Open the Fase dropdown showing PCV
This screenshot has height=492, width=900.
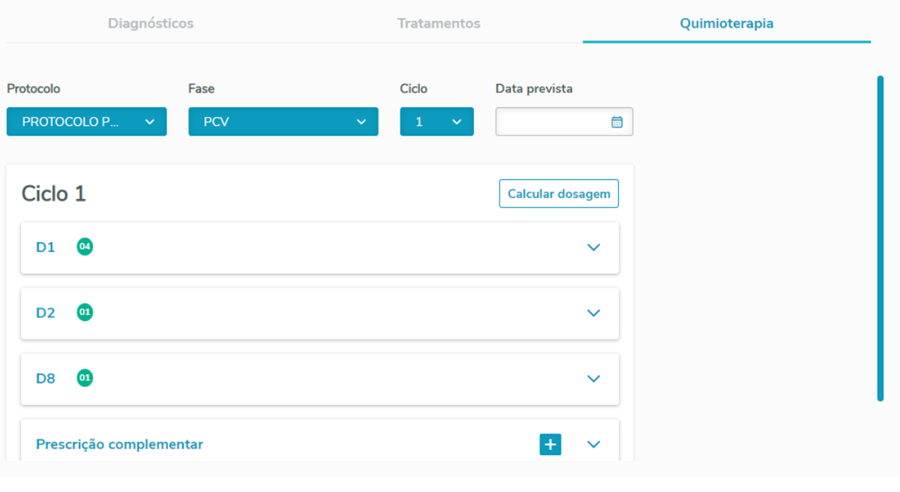[x=283, y=122]
